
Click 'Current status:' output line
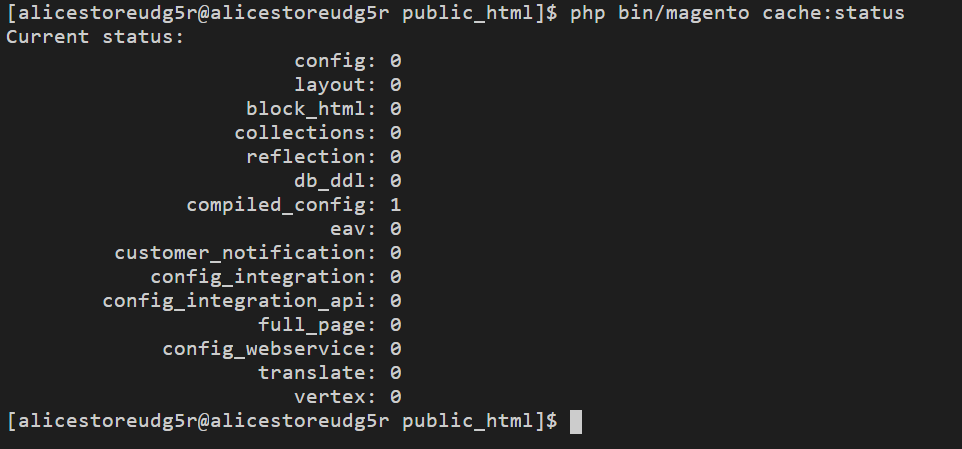tap(95, 37)
